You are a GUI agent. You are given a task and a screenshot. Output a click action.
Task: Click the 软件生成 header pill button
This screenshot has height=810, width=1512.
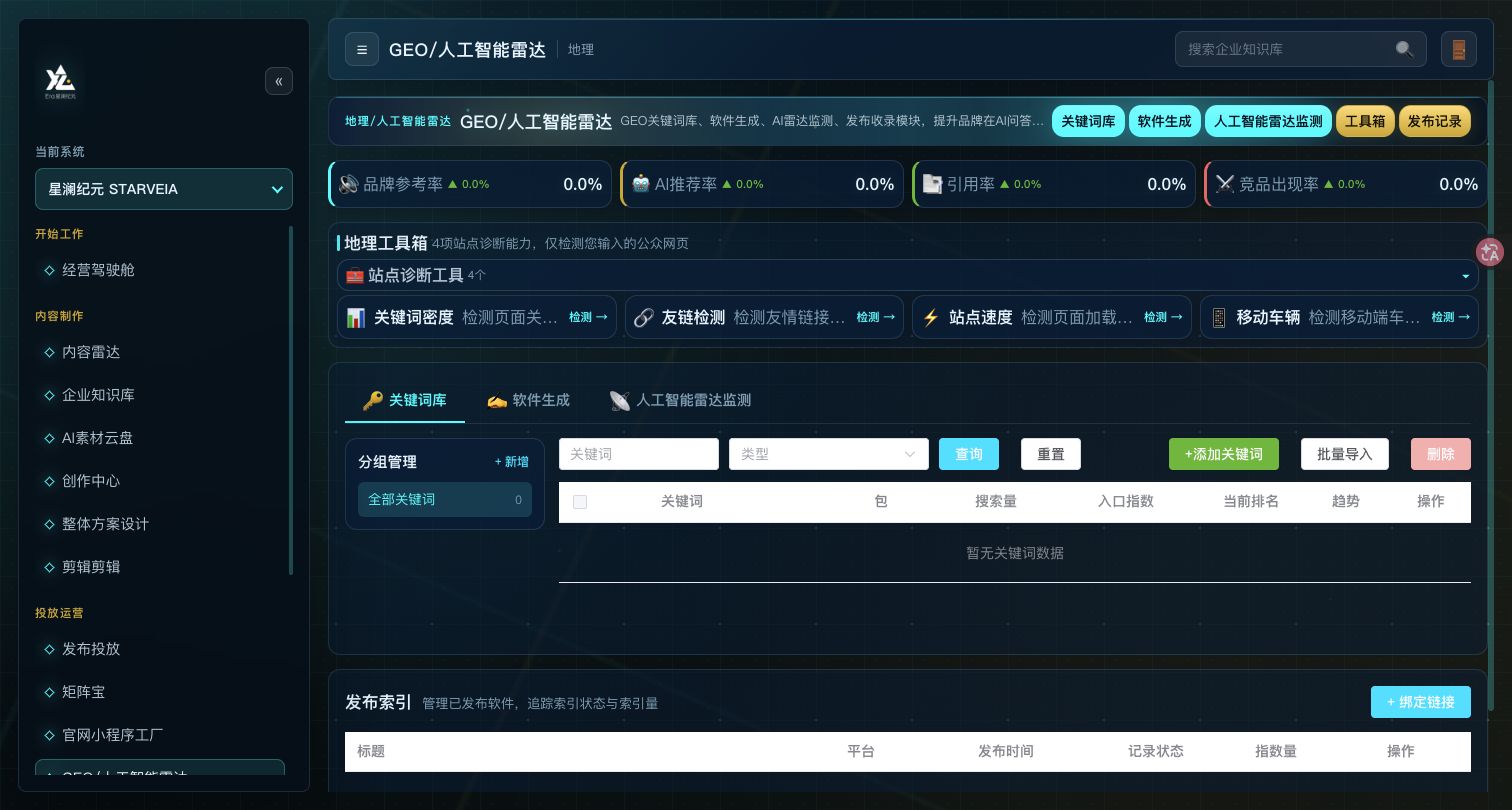(1164, 121)
